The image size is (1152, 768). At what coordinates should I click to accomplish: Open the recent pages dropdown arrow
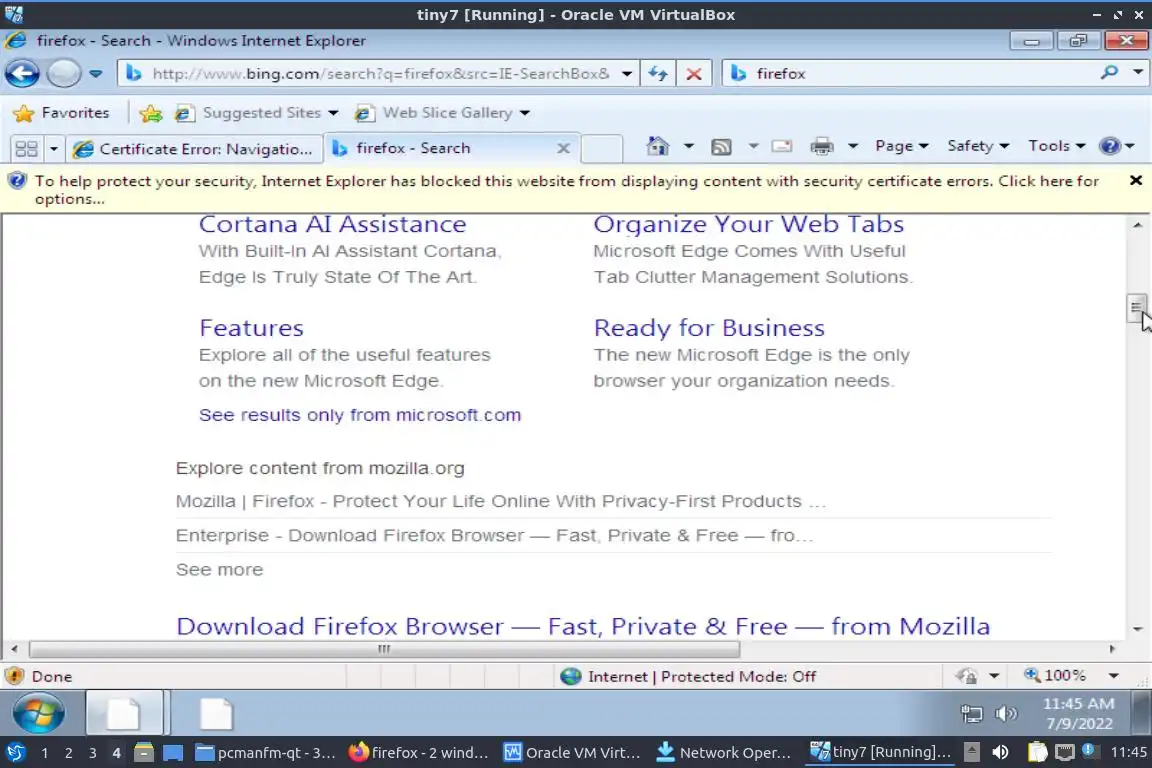tap(96, 73)
